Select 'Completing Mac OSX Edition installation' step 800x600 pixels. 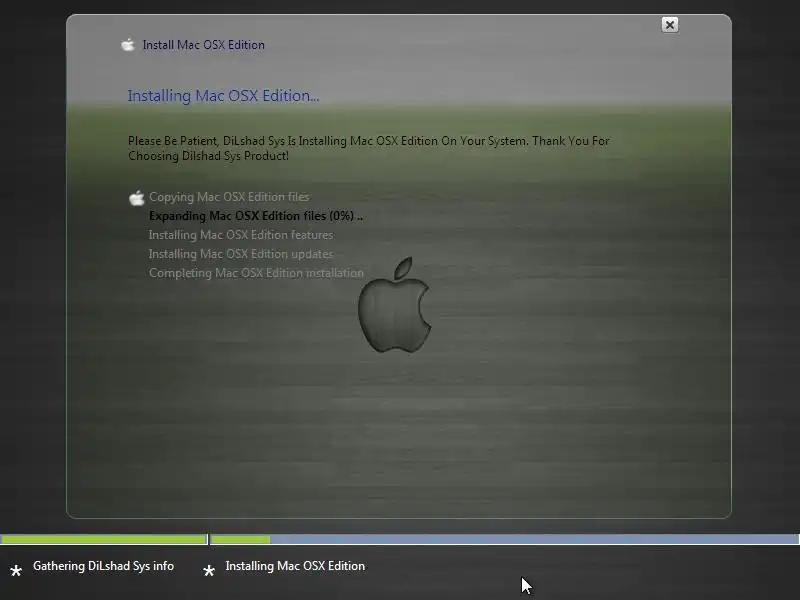[256, 273]
